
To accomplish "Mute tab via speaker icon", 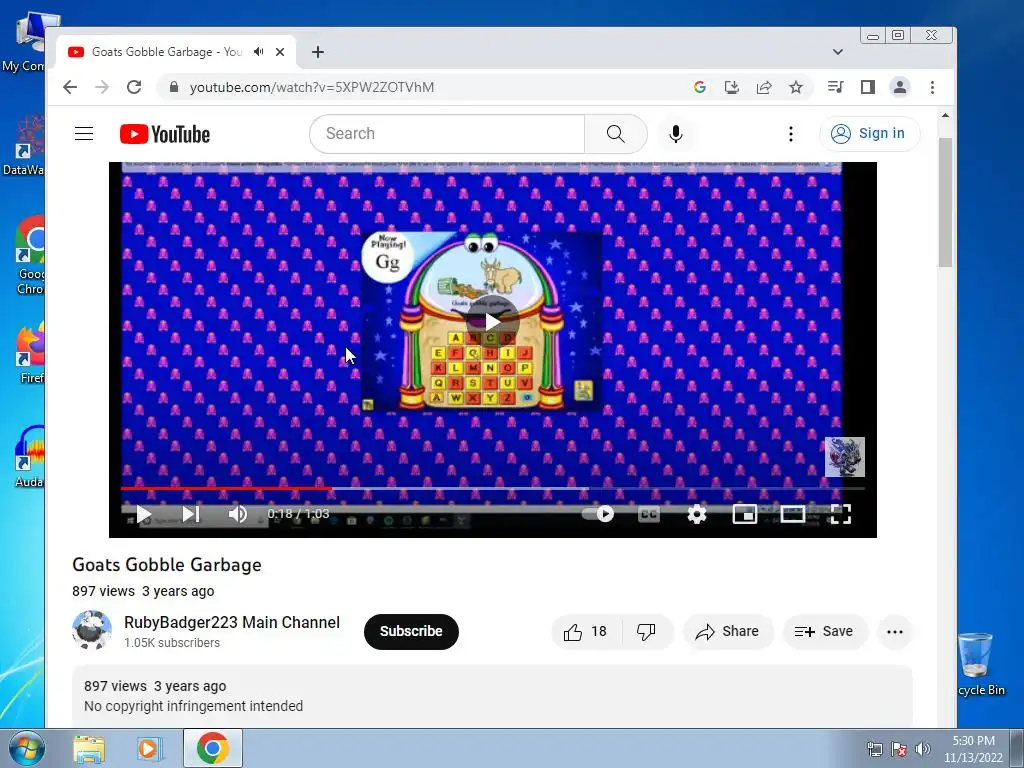I will pyautogui.click(x=259, y=52).
